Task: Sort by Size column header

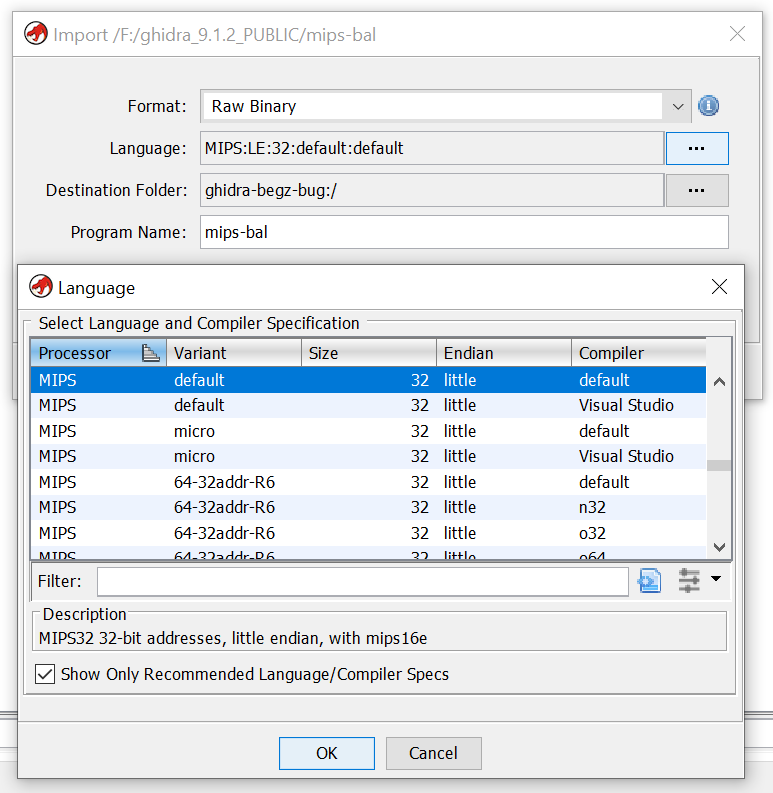Action: 369,353
